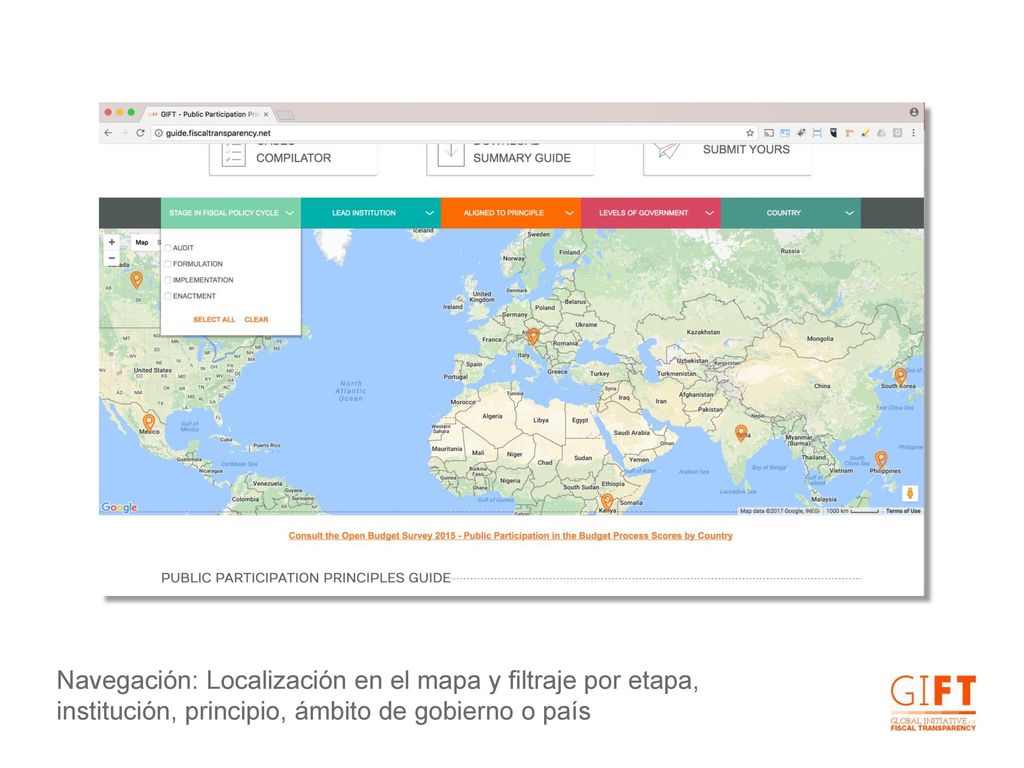Click the Google logo on map
The width and height of the screenshot is (1024, 768).
tap(120, 507)
